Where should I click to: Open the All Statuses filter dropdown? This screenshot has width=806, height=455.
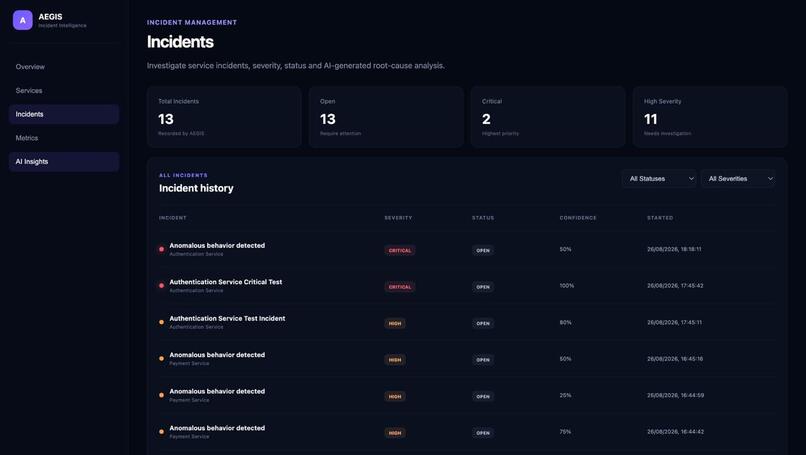[x=659, y=178]
